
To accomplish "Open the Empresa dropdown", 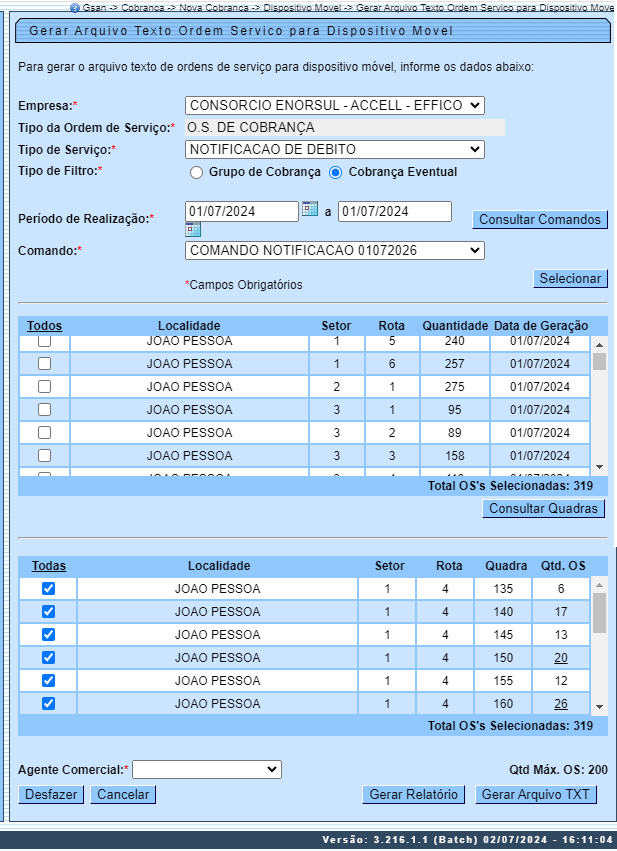I will 334,105.
